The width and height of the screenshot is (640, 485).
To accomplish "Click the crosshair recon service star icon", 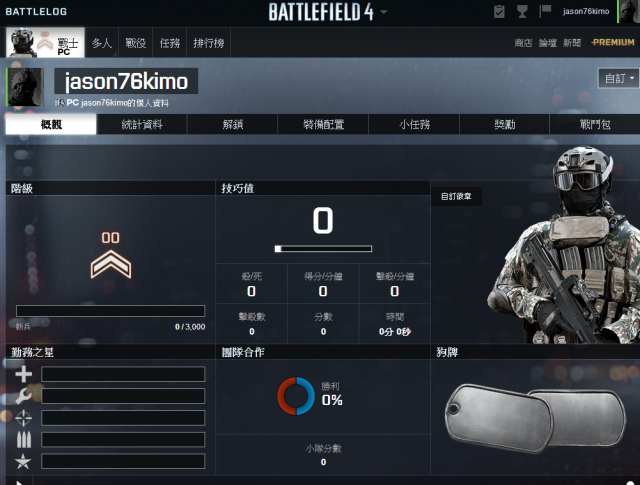I will (x=23, y=418).
